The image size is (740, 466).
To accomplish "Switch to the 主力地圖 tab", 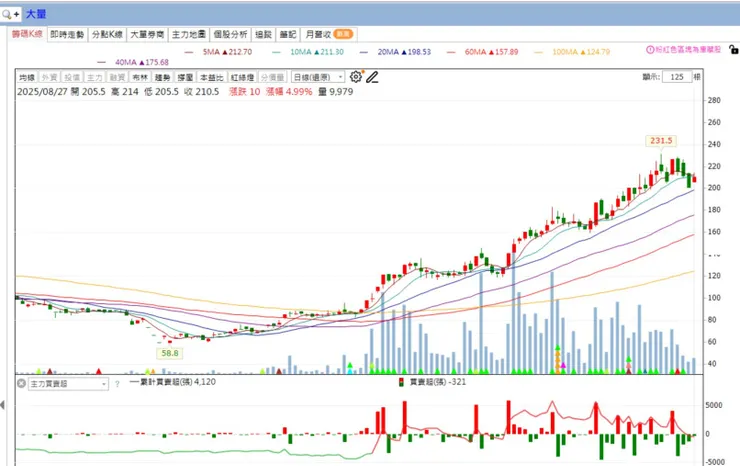I will (189, 34).
